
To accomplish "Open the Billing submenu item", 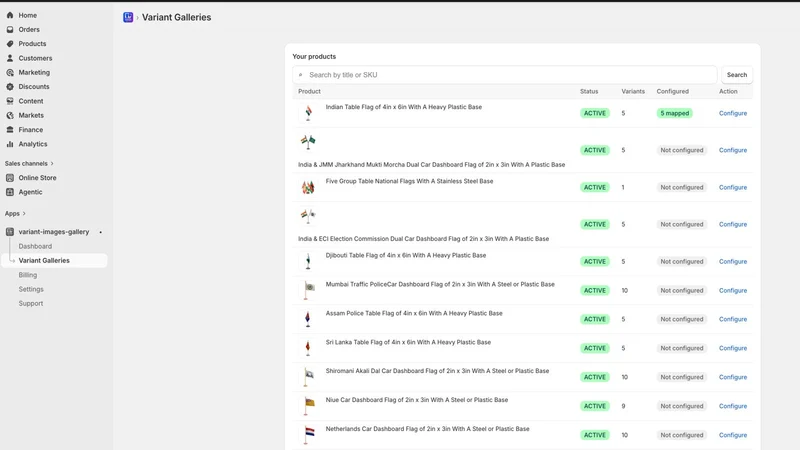I will tap(28, 275).
